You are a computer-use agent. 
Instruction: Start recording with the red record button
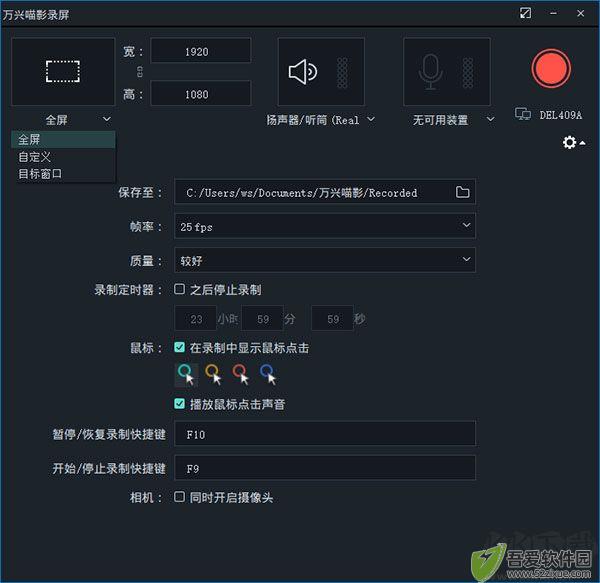pyautogui.click(x=551, y=69)
